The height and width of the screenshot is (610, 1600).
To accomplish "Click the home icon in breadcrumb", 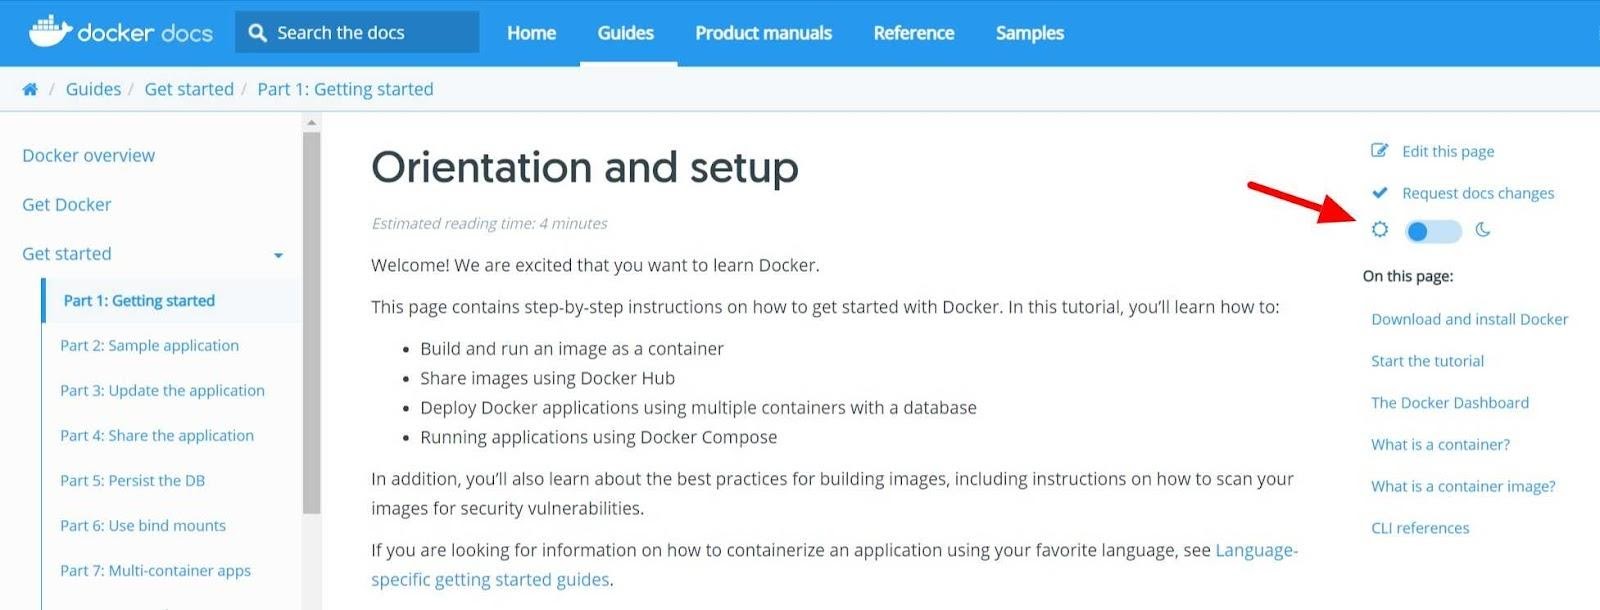I will 30,89.
